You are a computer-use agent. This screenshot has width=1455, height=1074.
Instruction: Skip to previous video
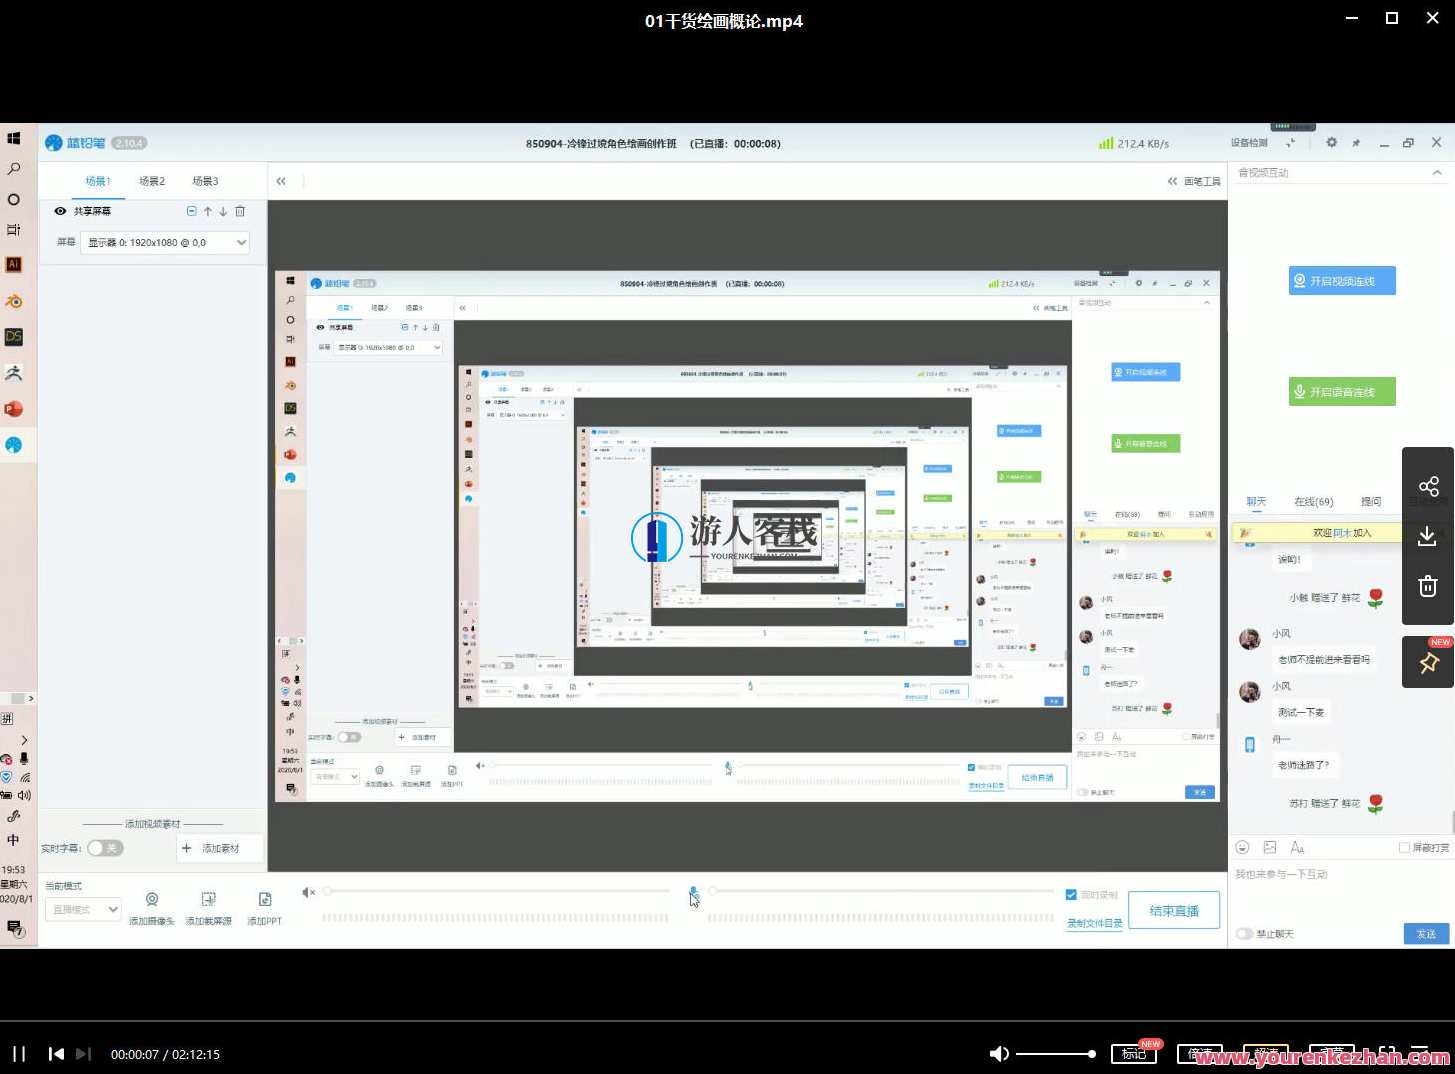click(56, 1053)
